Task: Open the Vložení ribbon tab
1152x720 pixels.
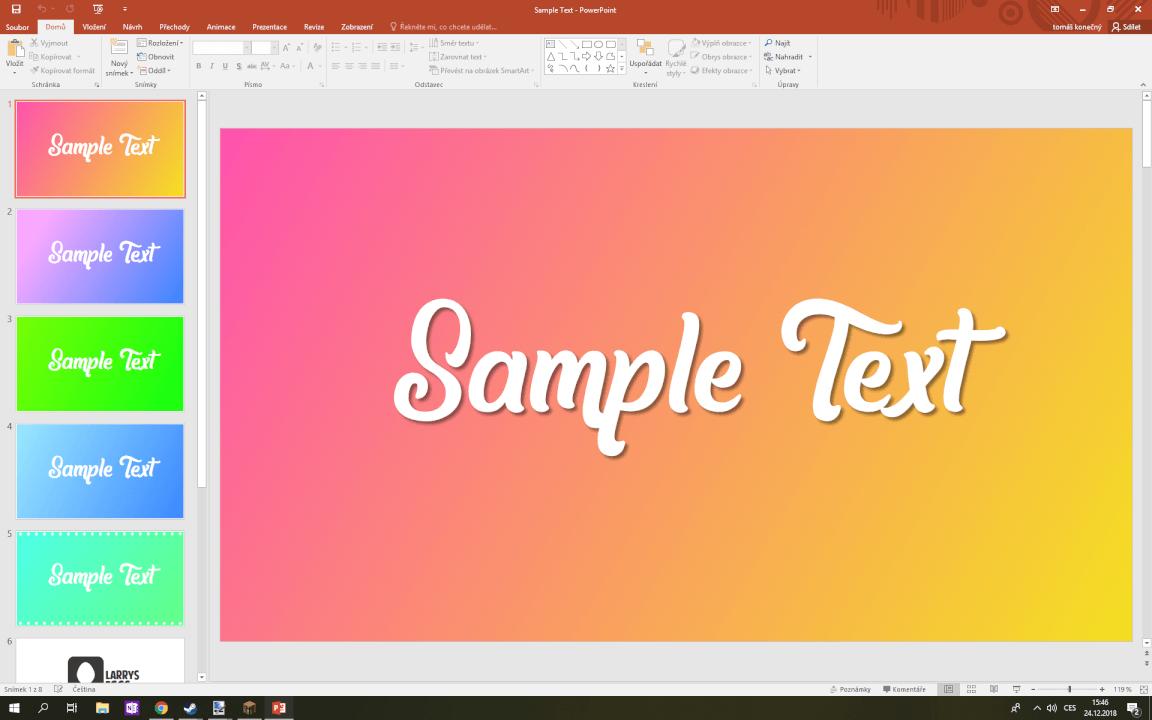Action: [95, 27]
